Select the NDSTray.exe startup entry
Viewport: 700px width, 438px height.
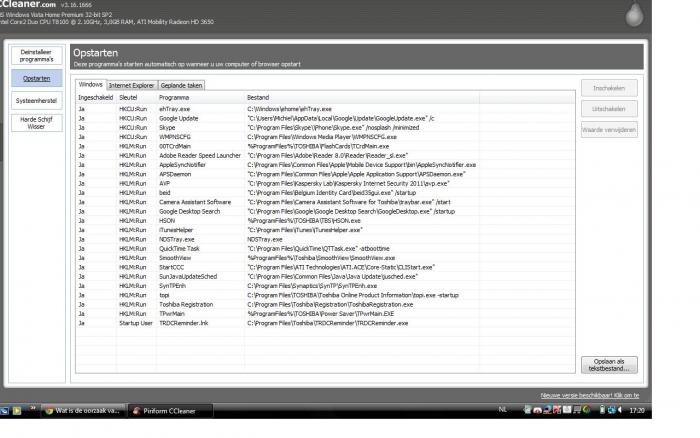tap(325, 239)
